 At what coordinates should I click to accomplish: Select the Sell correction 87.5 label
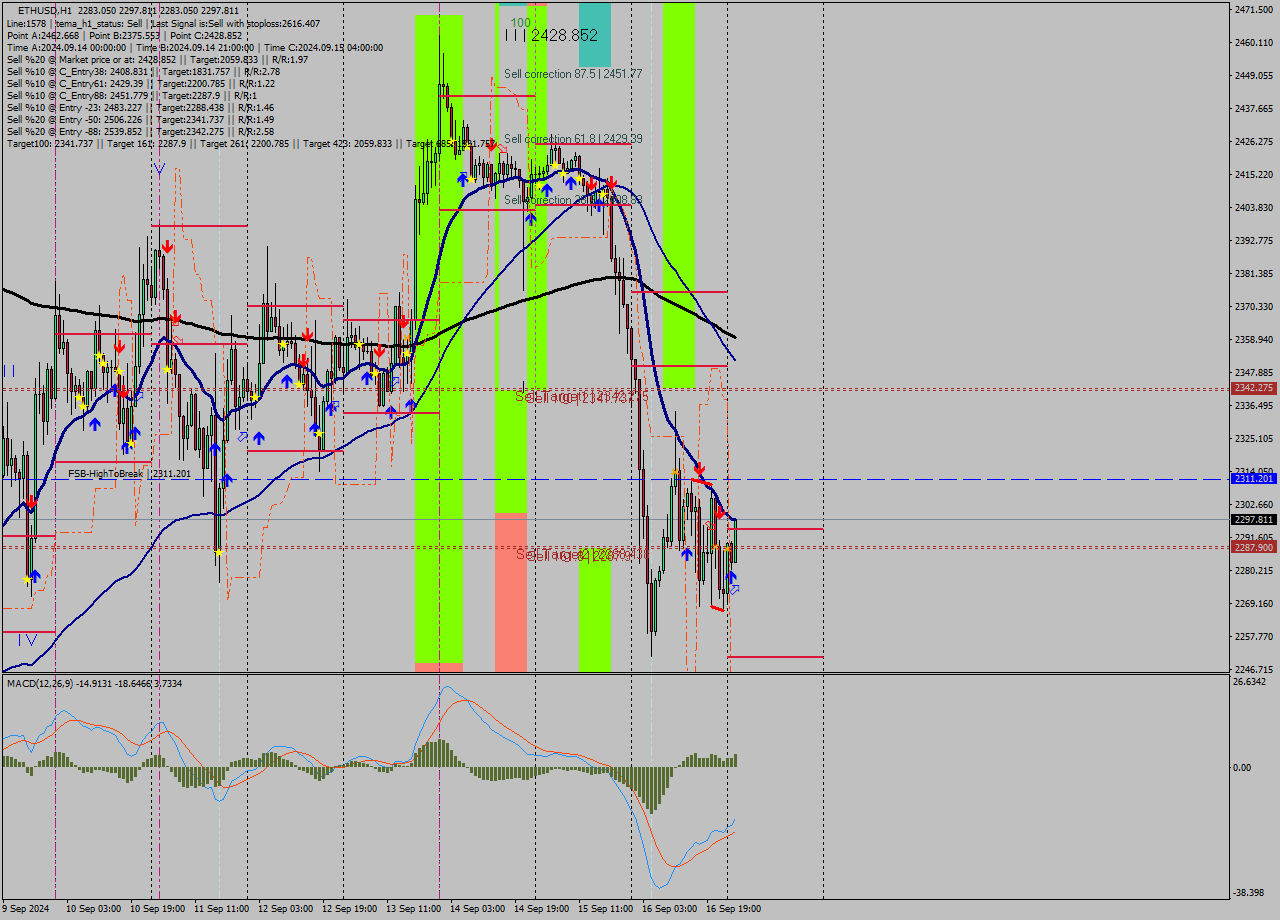coord(573,74)
